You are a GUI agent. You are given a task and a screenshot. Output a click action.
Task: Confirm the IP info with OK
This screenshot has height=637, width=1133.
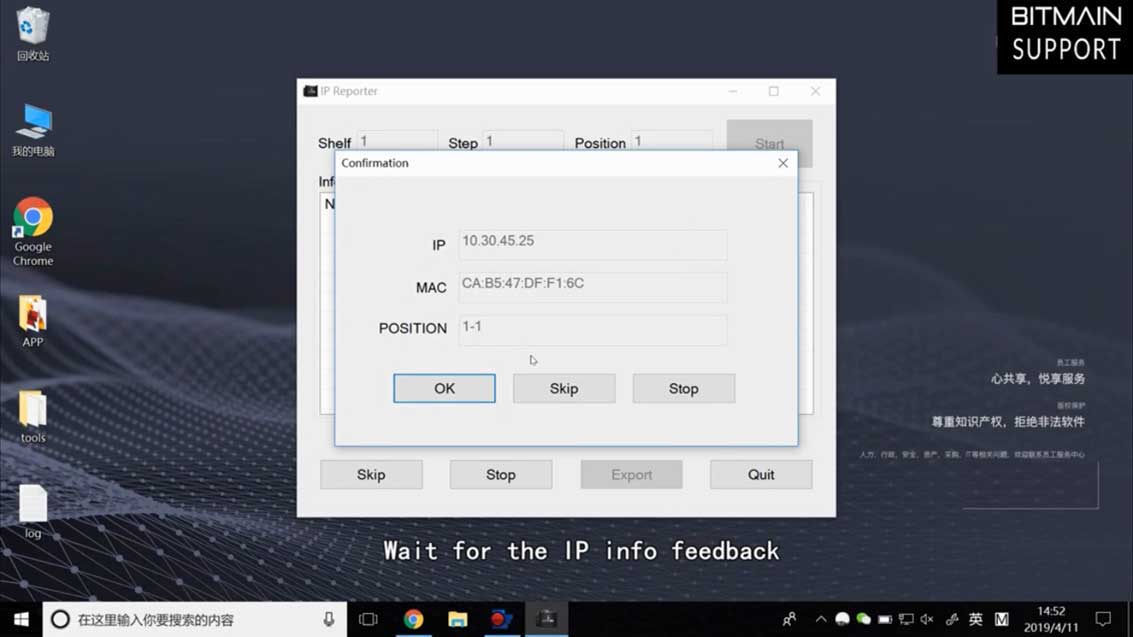[443, 388]
